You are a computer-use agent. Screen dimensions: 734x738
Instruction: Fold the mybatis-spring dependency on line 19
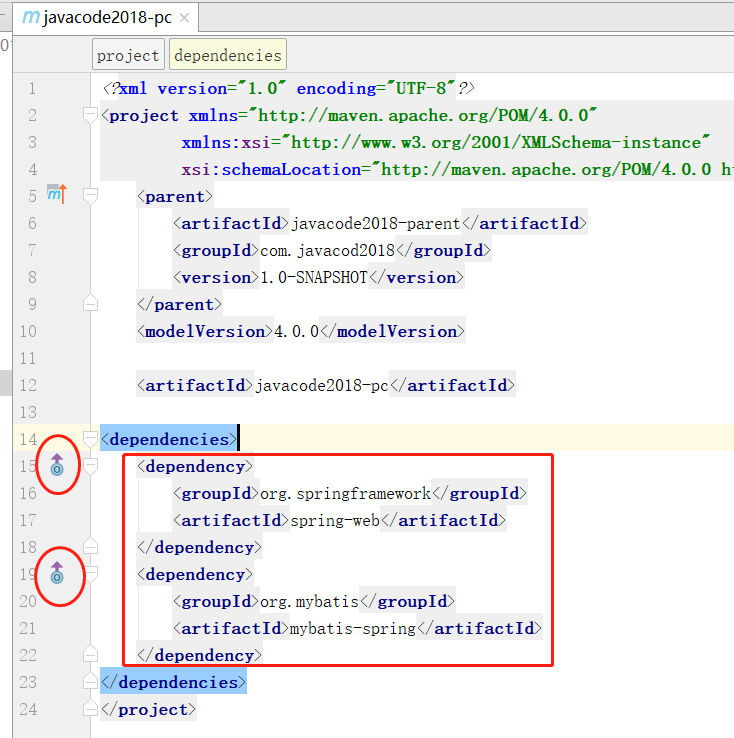91,574
